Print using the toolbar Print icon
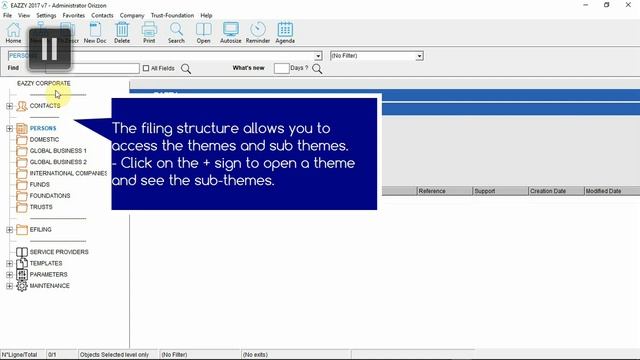This screenshot has width=640, height=360. pos(149,33)
